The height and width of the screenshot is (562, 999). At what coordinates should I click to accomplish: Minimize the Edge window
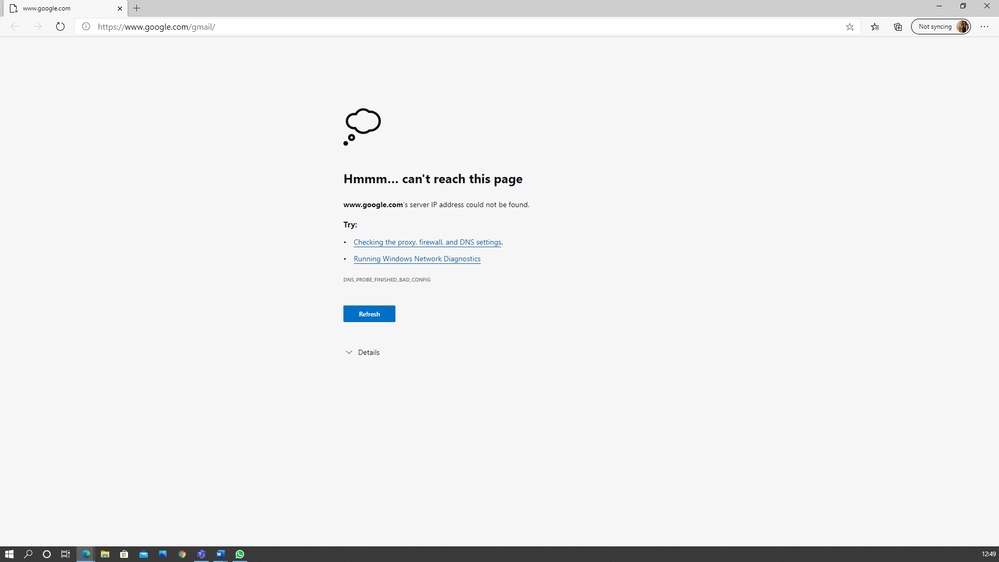tap(938, 6)
